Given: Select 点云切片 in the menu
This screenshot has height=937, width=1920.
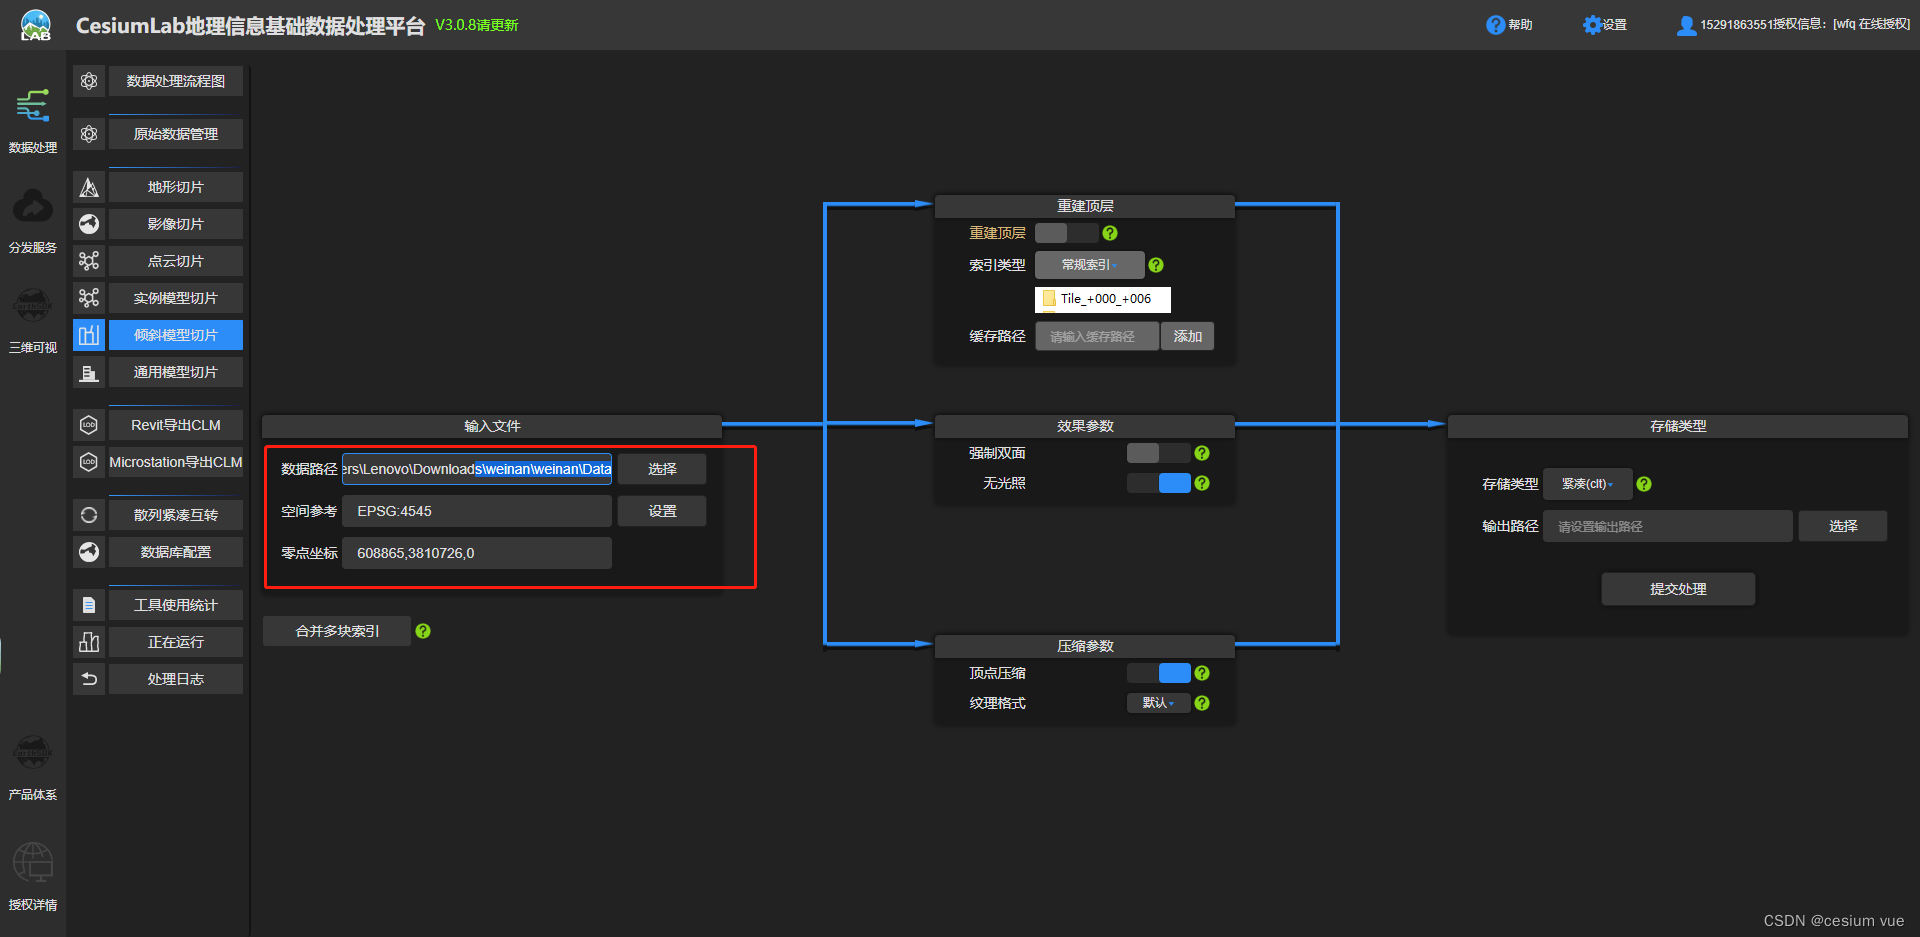Looking at the screenshot, I should 176,261.
